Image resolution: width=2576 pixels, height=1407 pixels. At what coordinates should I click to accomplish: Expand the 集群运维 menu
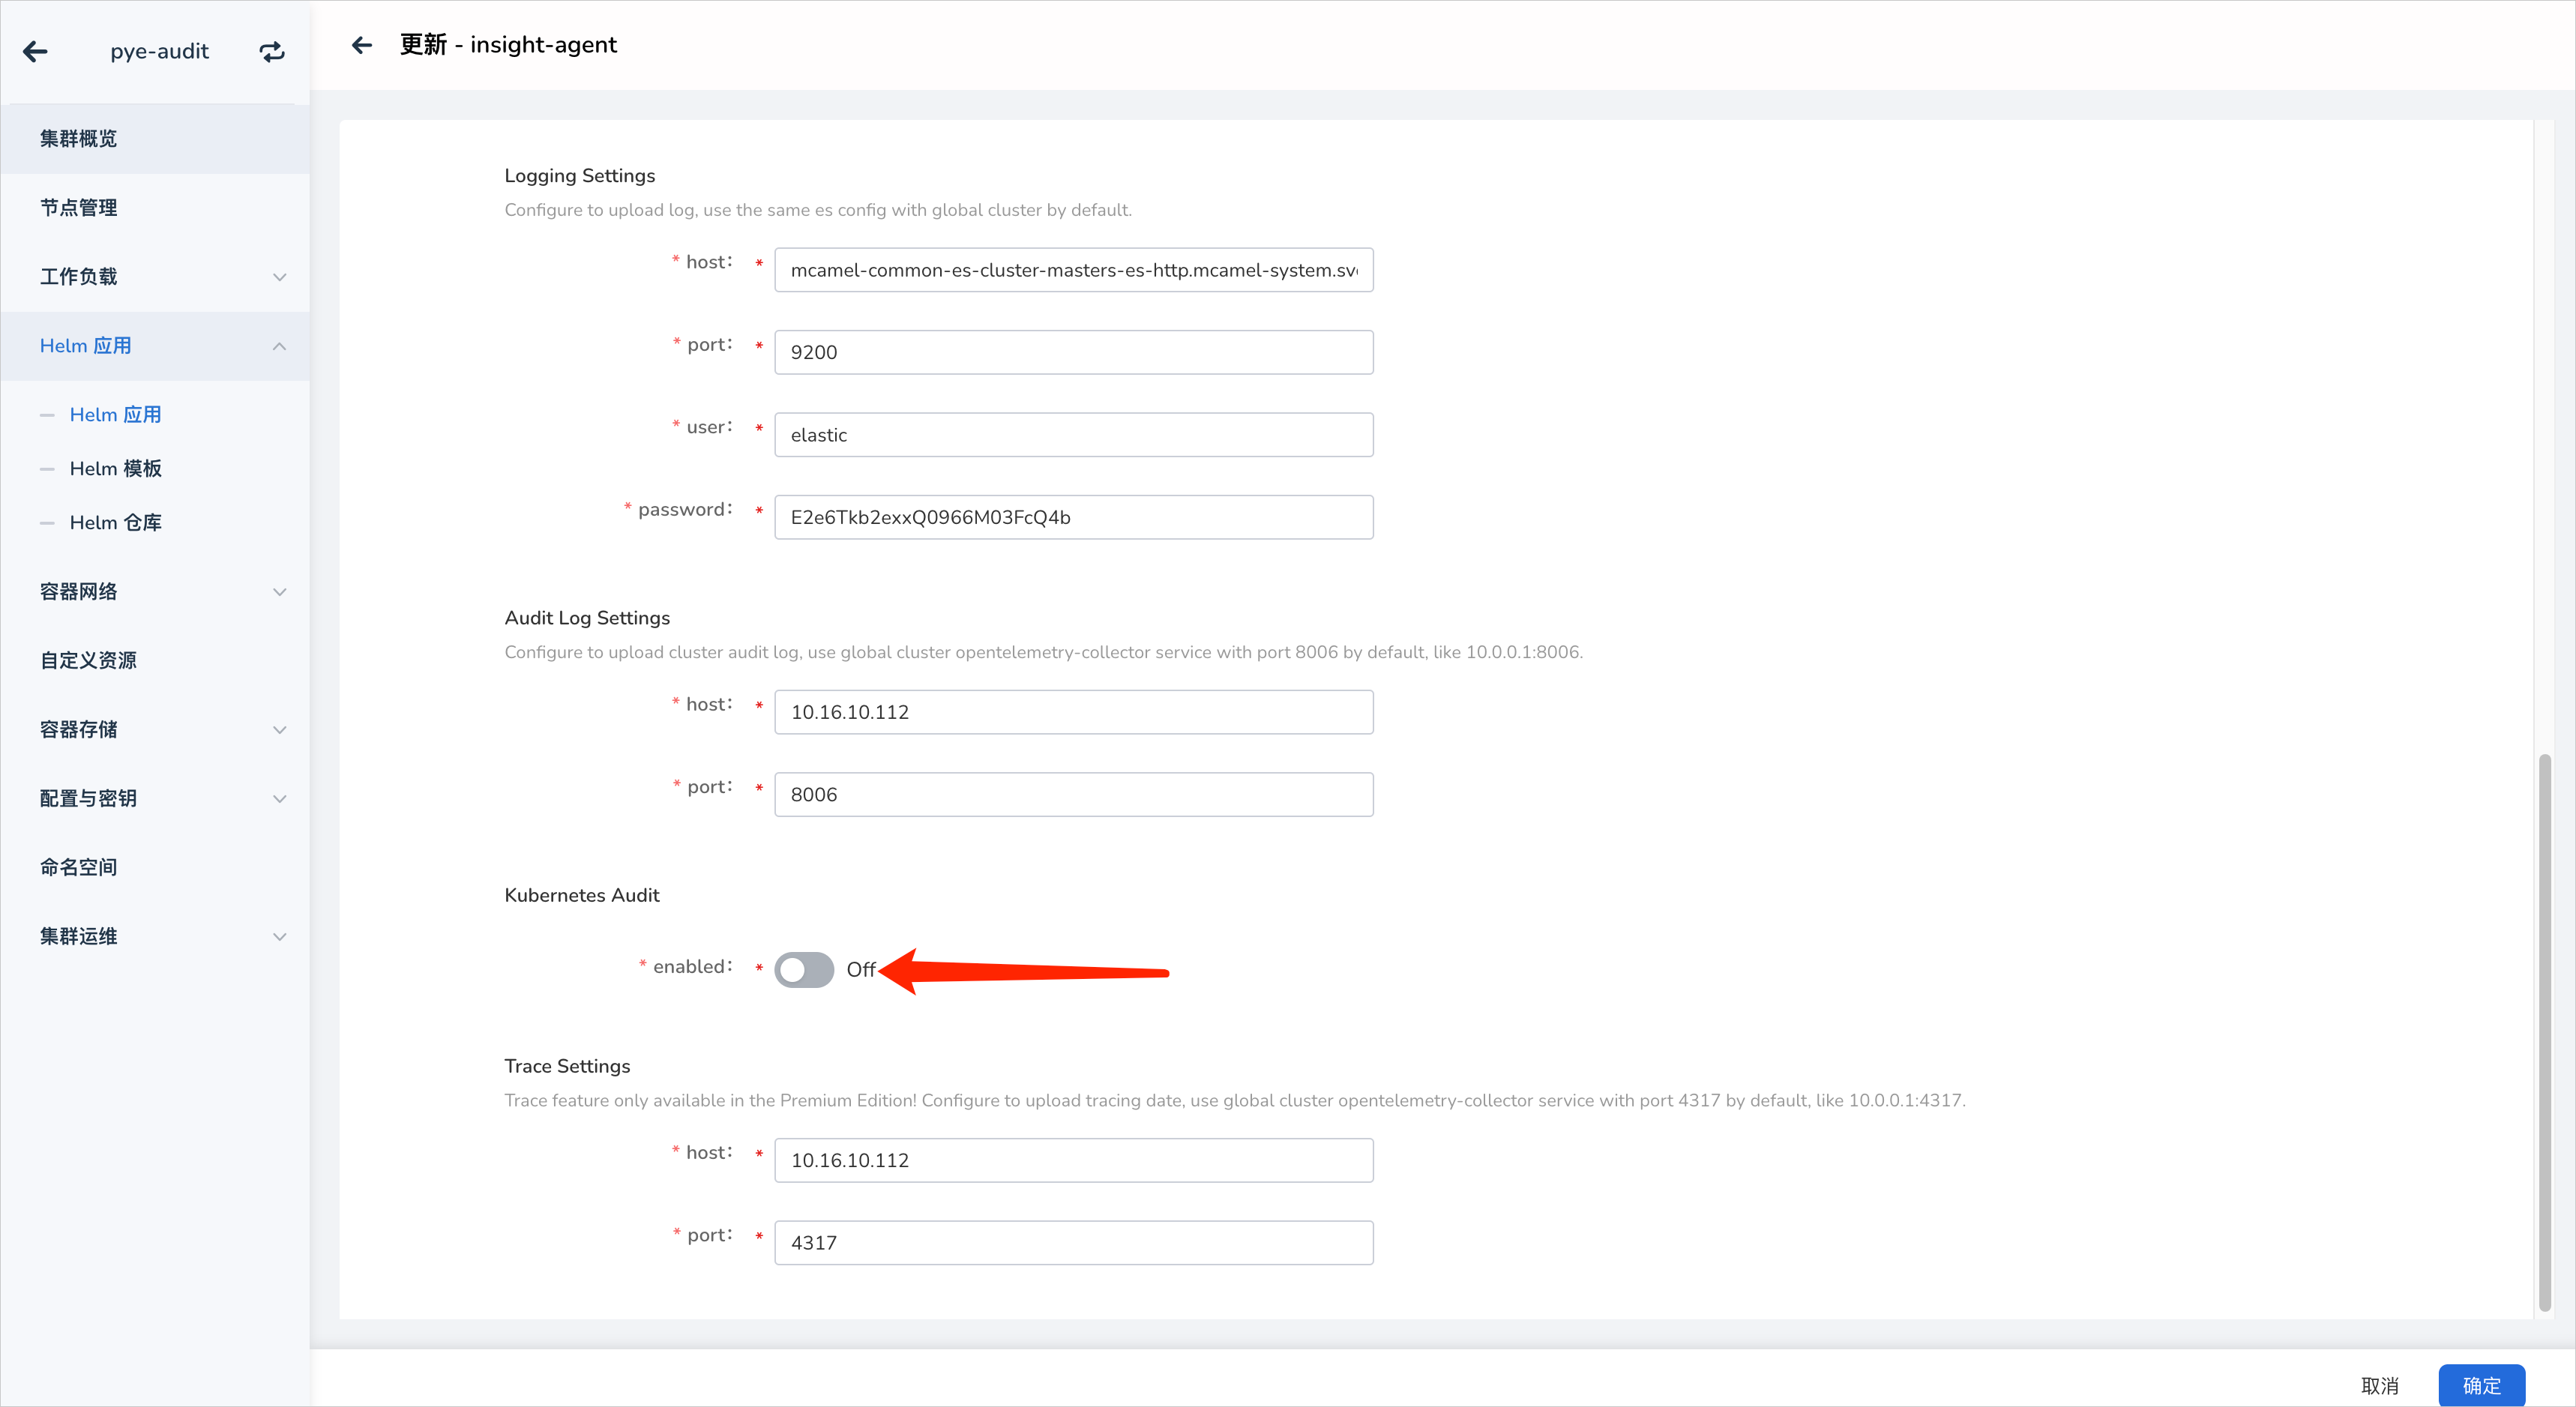click(x=155, y=937)
